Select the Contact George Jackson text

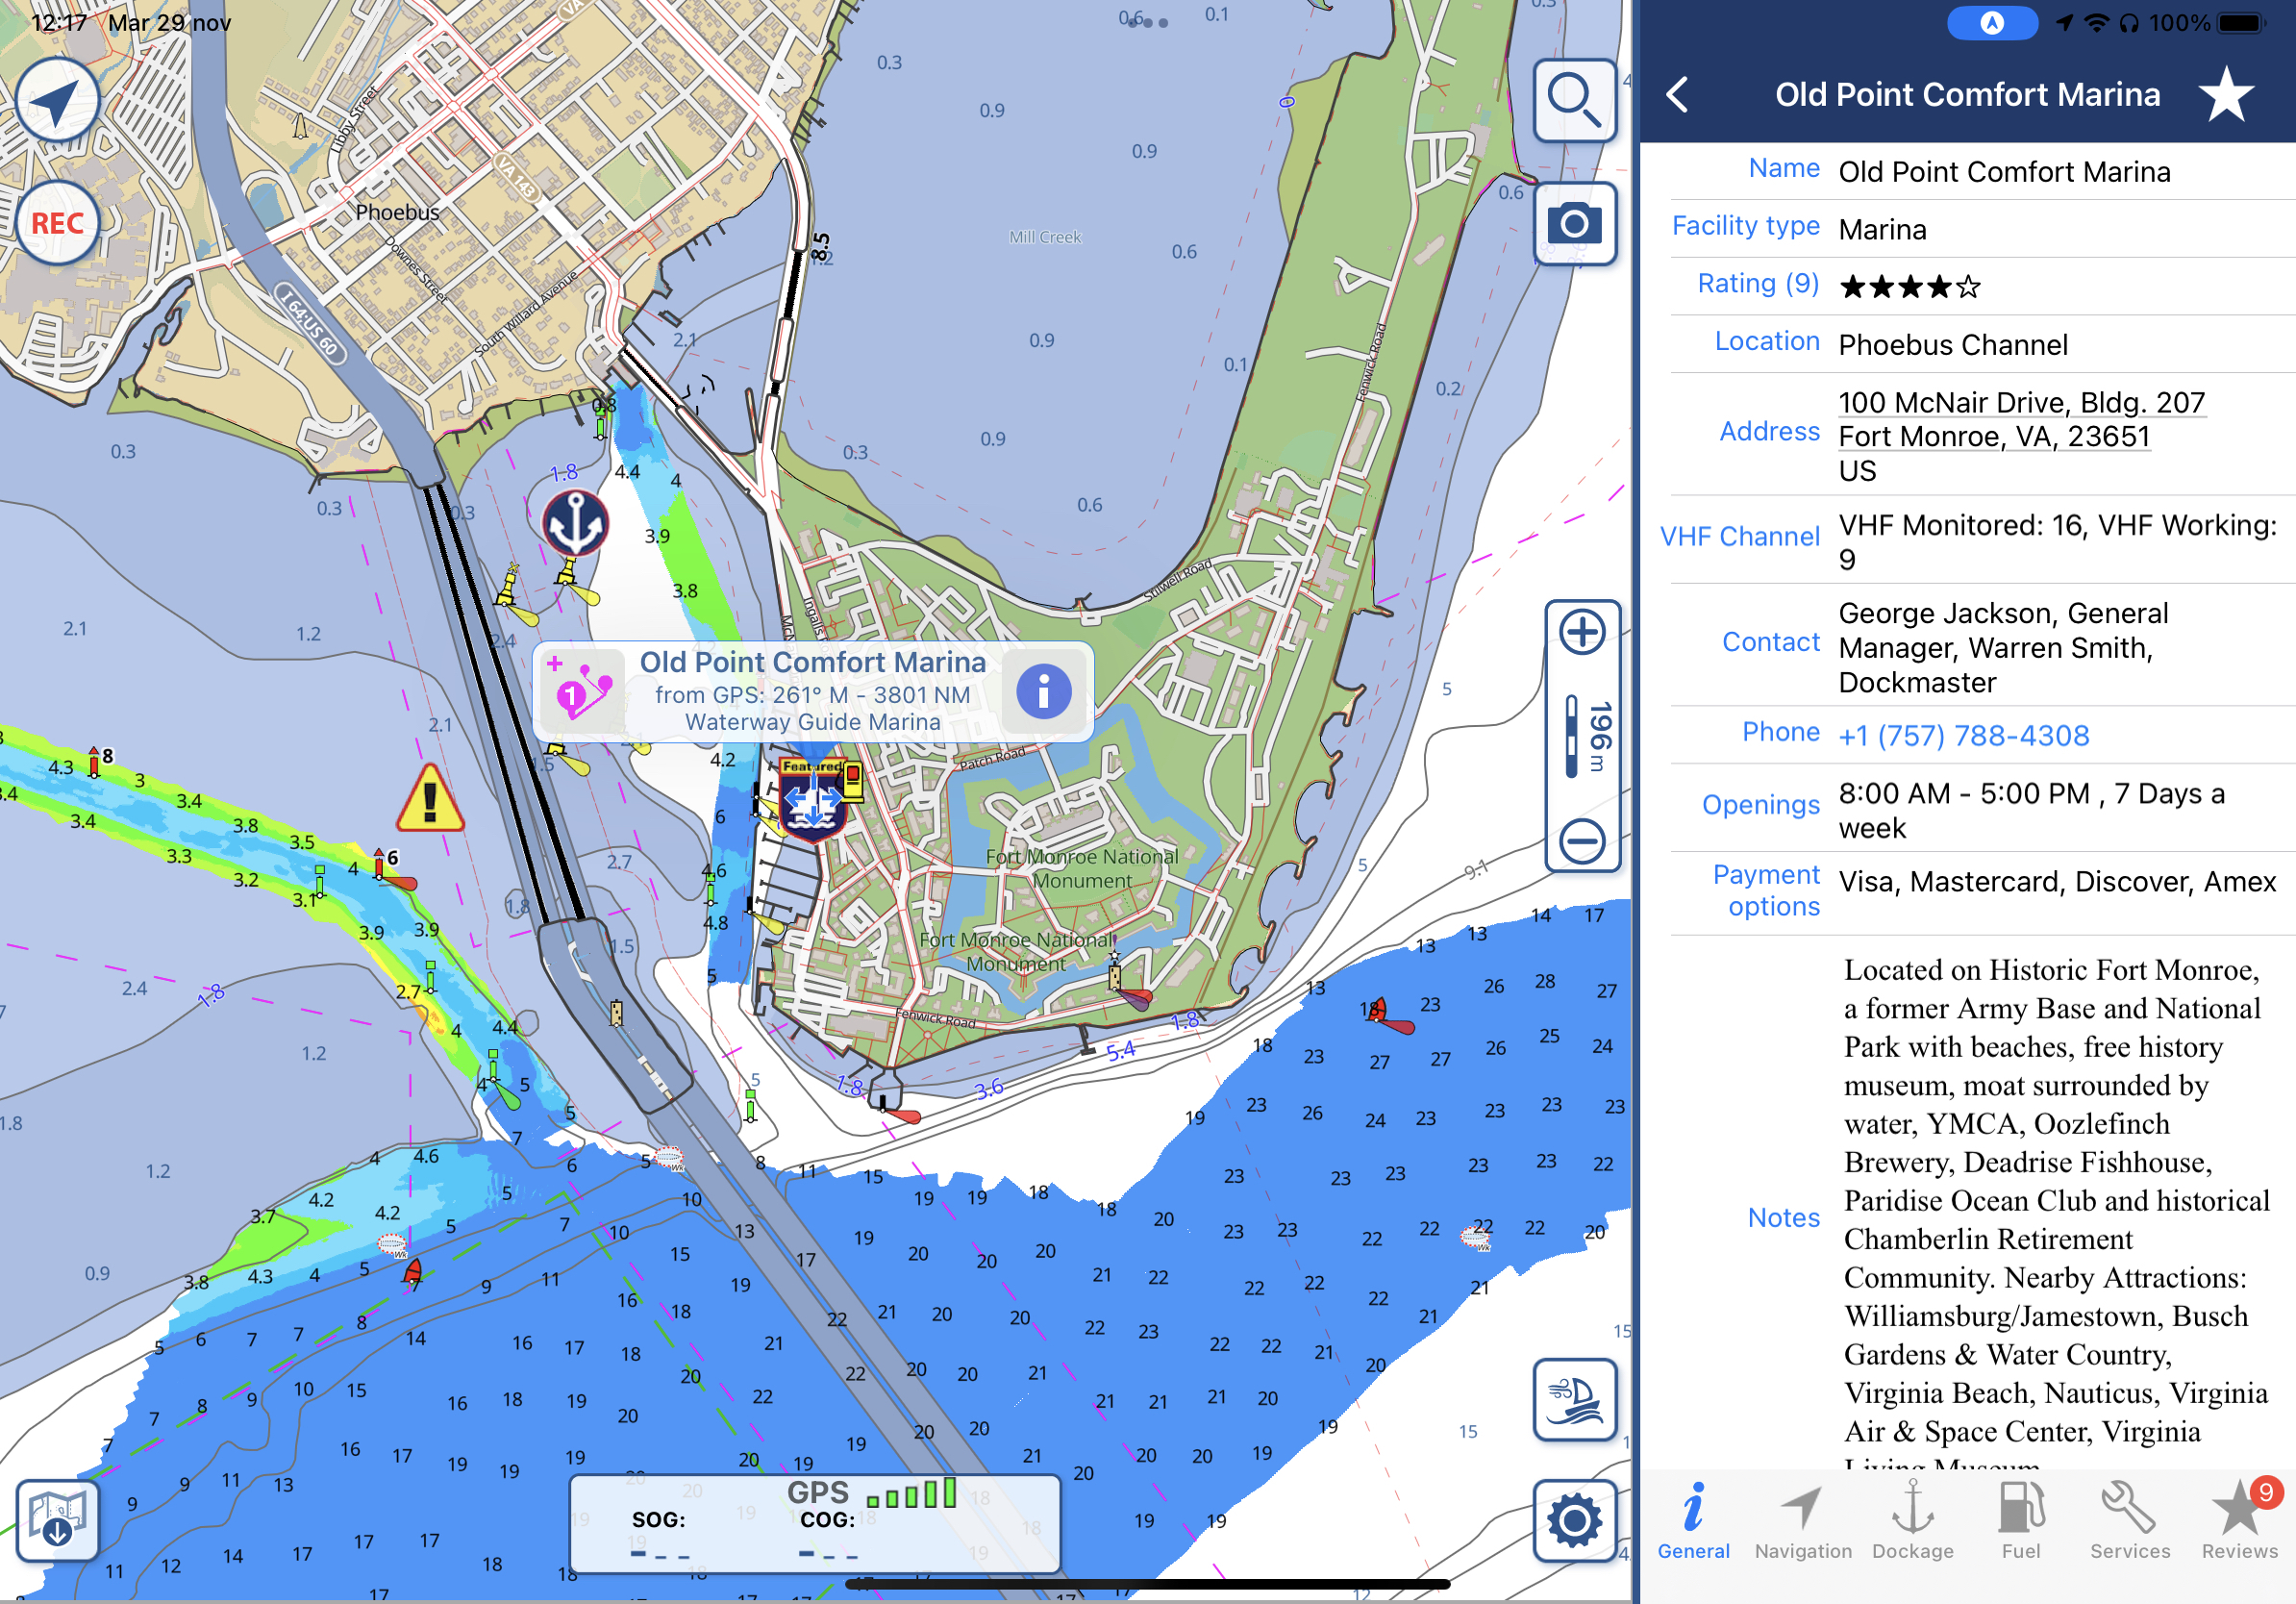(2004, 648)
